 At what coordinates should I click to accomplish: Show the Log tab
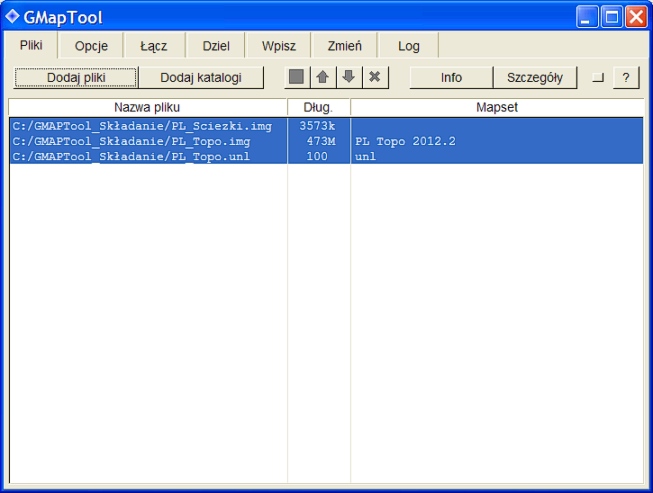(x=409, y=46)
